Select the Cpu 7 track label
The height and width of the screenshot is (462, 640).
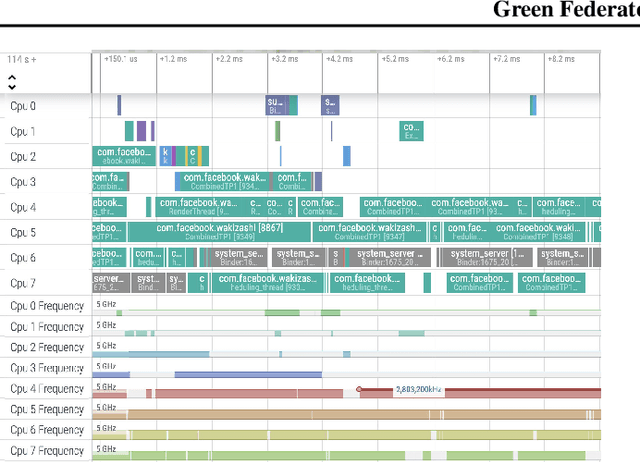[22, 283]
